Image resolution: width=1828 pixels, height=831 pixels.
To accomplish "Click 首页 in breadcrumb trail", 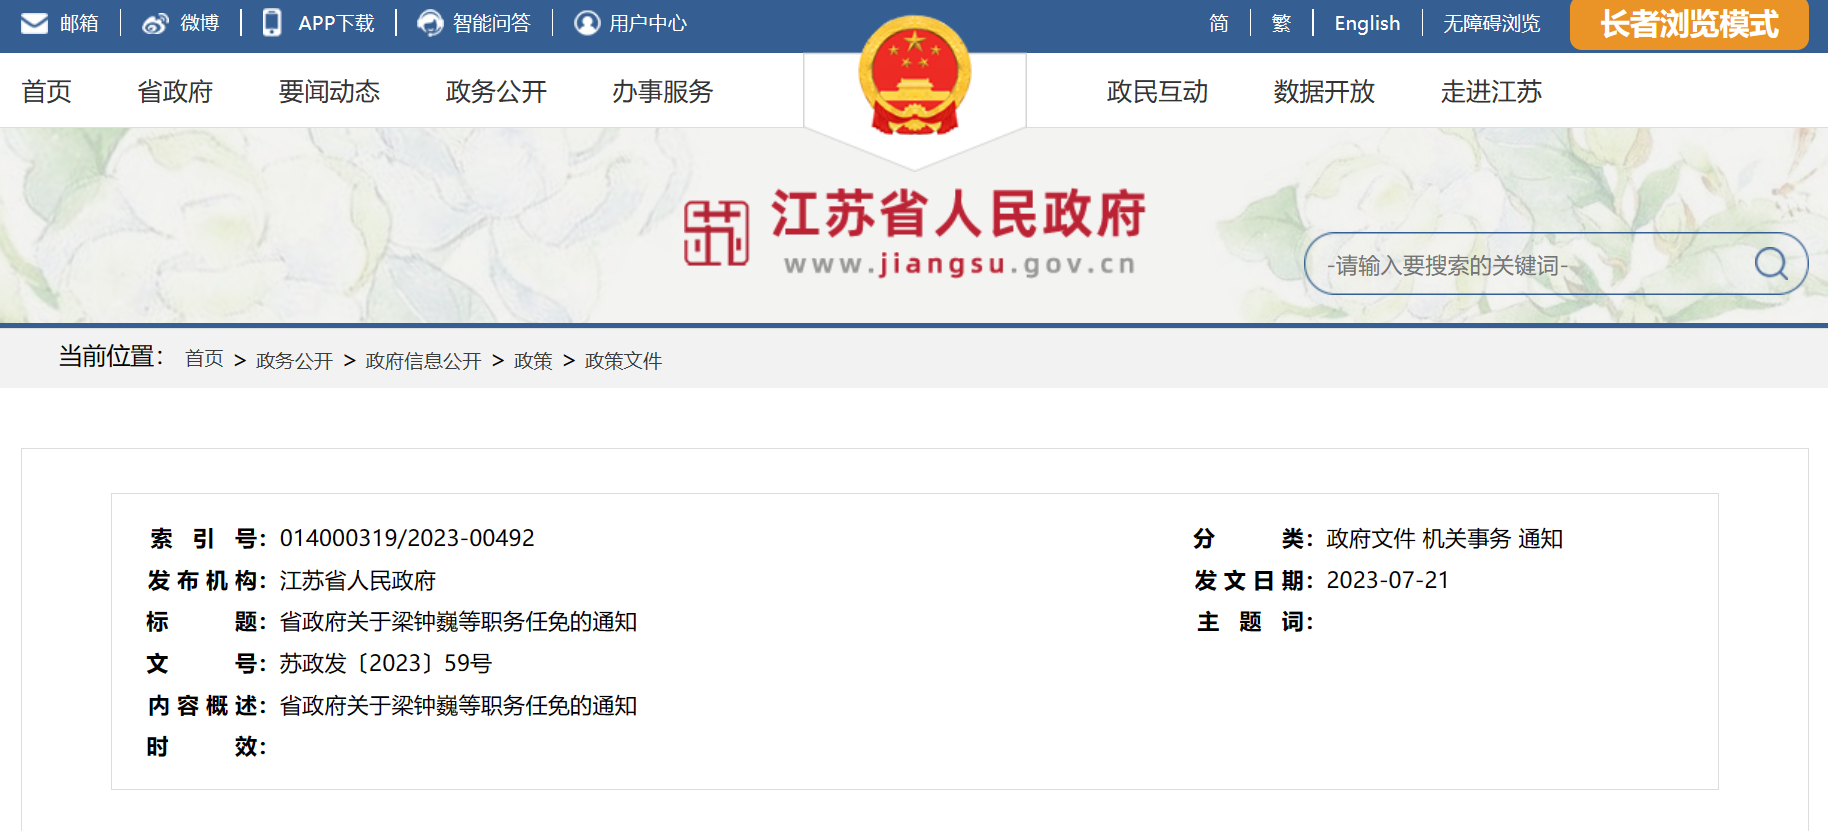I will (x=204, y=358).
